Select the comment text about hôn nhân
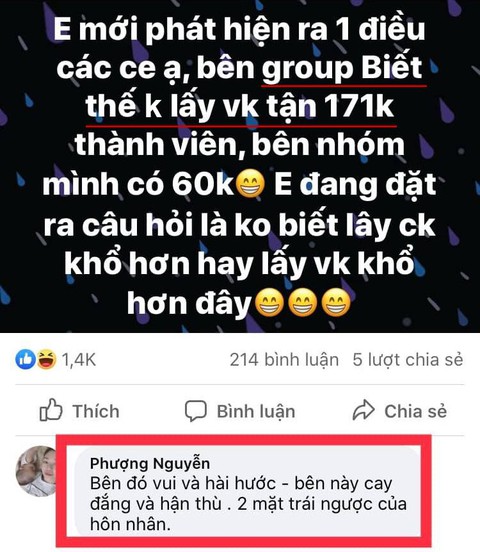The height and width of the screenshot is (552, 480). (248, 504)
